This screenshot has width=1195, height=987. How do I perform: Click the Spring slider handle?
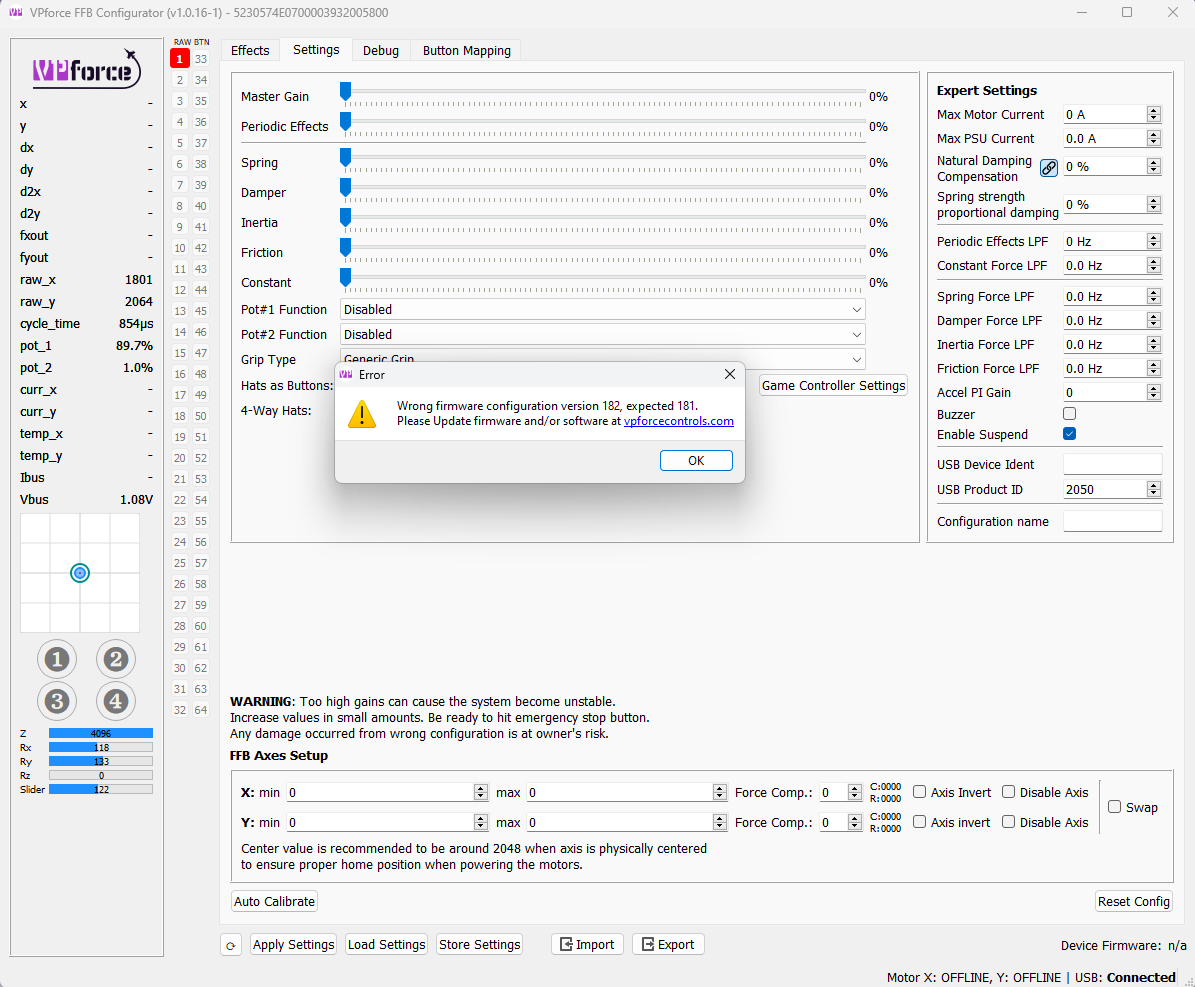345,158
